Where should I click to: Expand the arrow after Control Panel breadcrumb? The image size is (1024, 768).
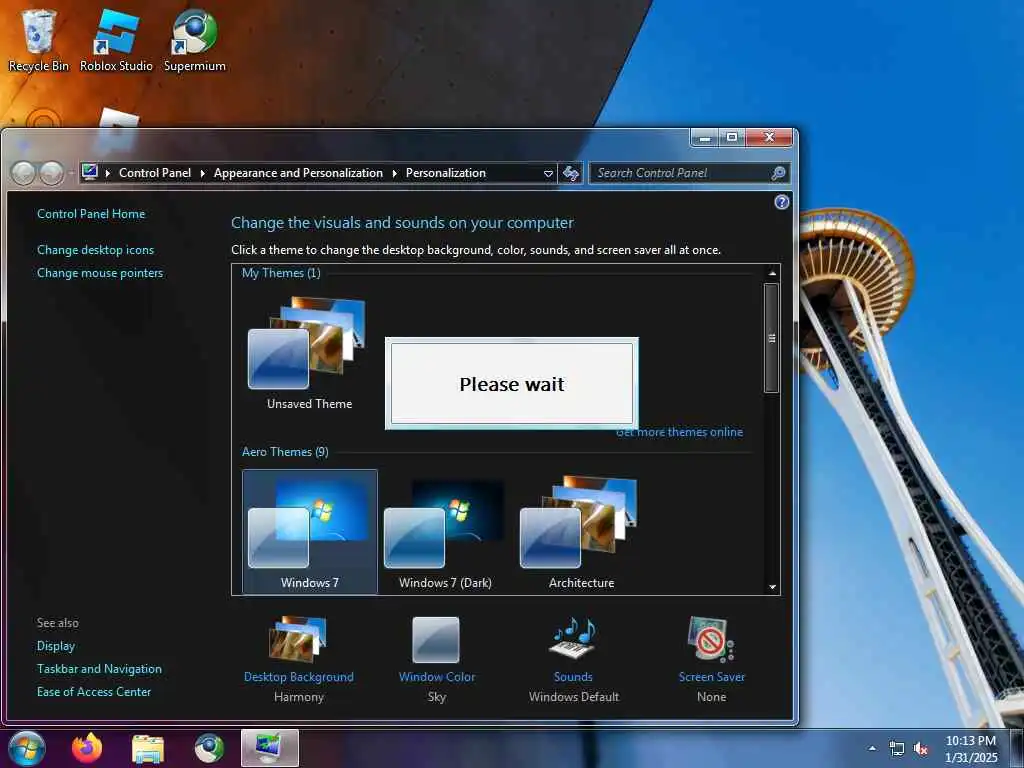pyautogui.click(x=202, y=173)
